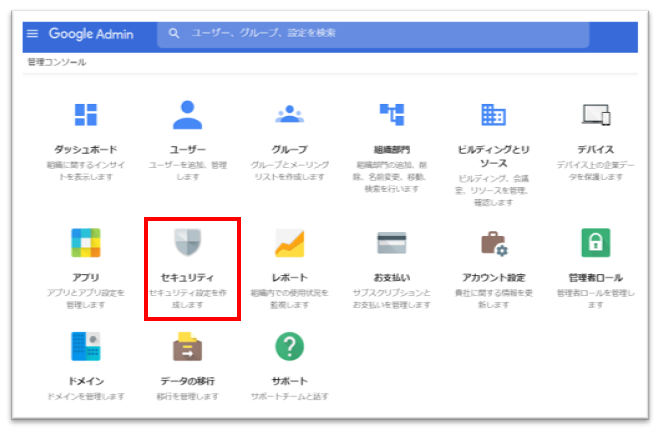Click the ドメインを管理します description
This screenshot has width=658, height=430.
pyautogui.click(x=86, y=396)
